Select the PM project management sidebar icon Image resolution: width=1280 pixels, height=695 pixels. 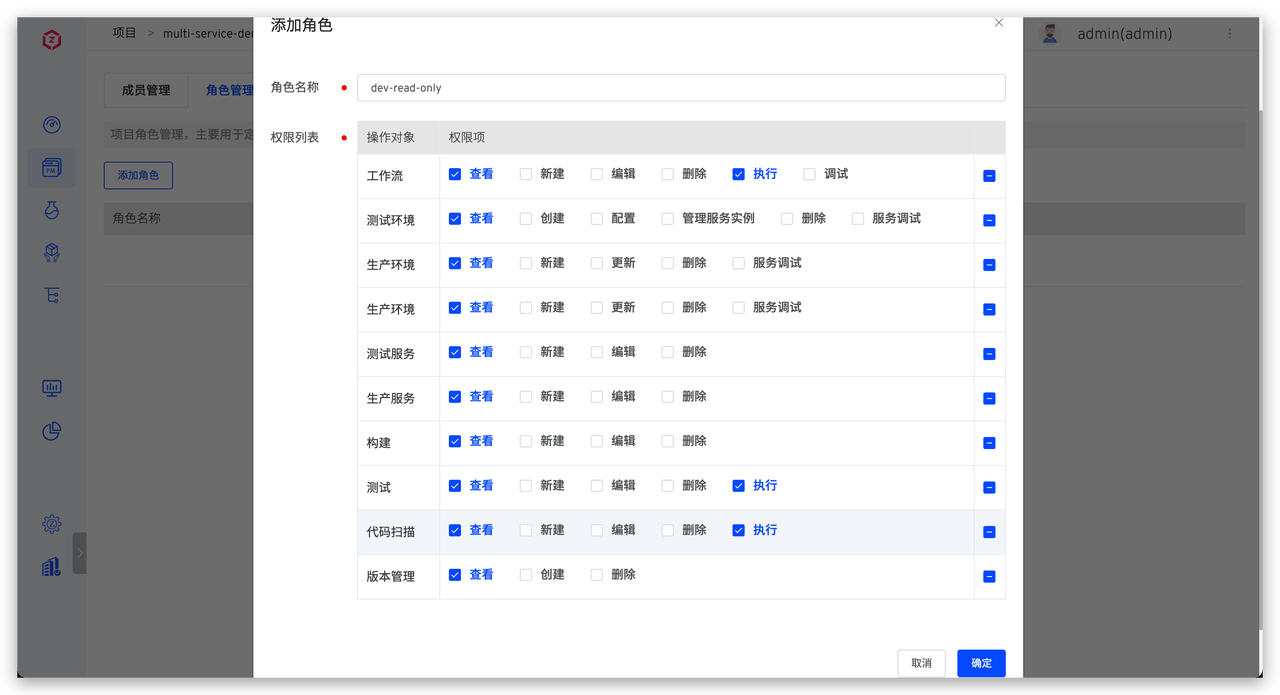tap(51, 167)
